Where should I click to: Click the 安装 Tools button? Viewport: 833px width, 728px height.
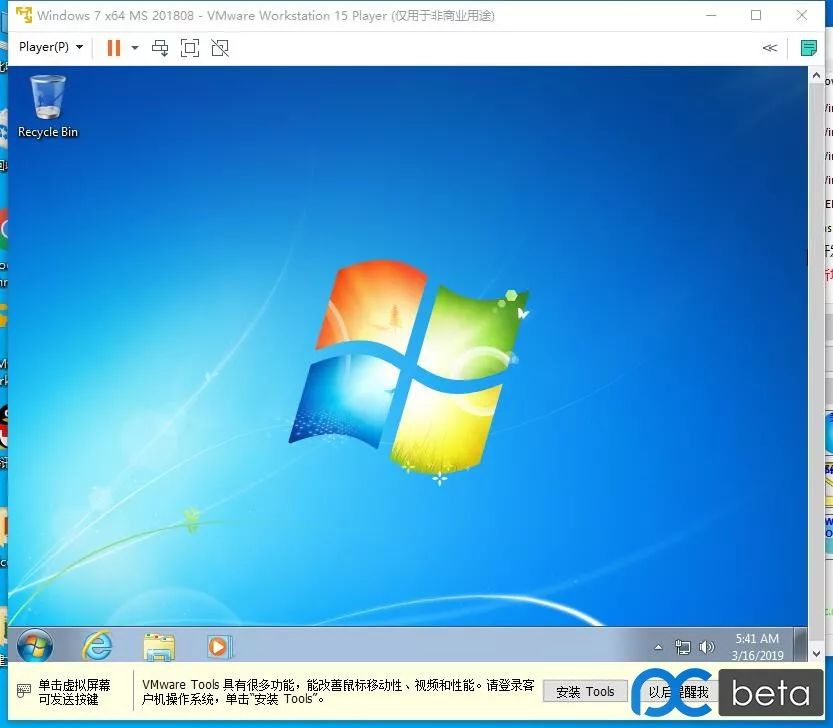coord(584,691)
